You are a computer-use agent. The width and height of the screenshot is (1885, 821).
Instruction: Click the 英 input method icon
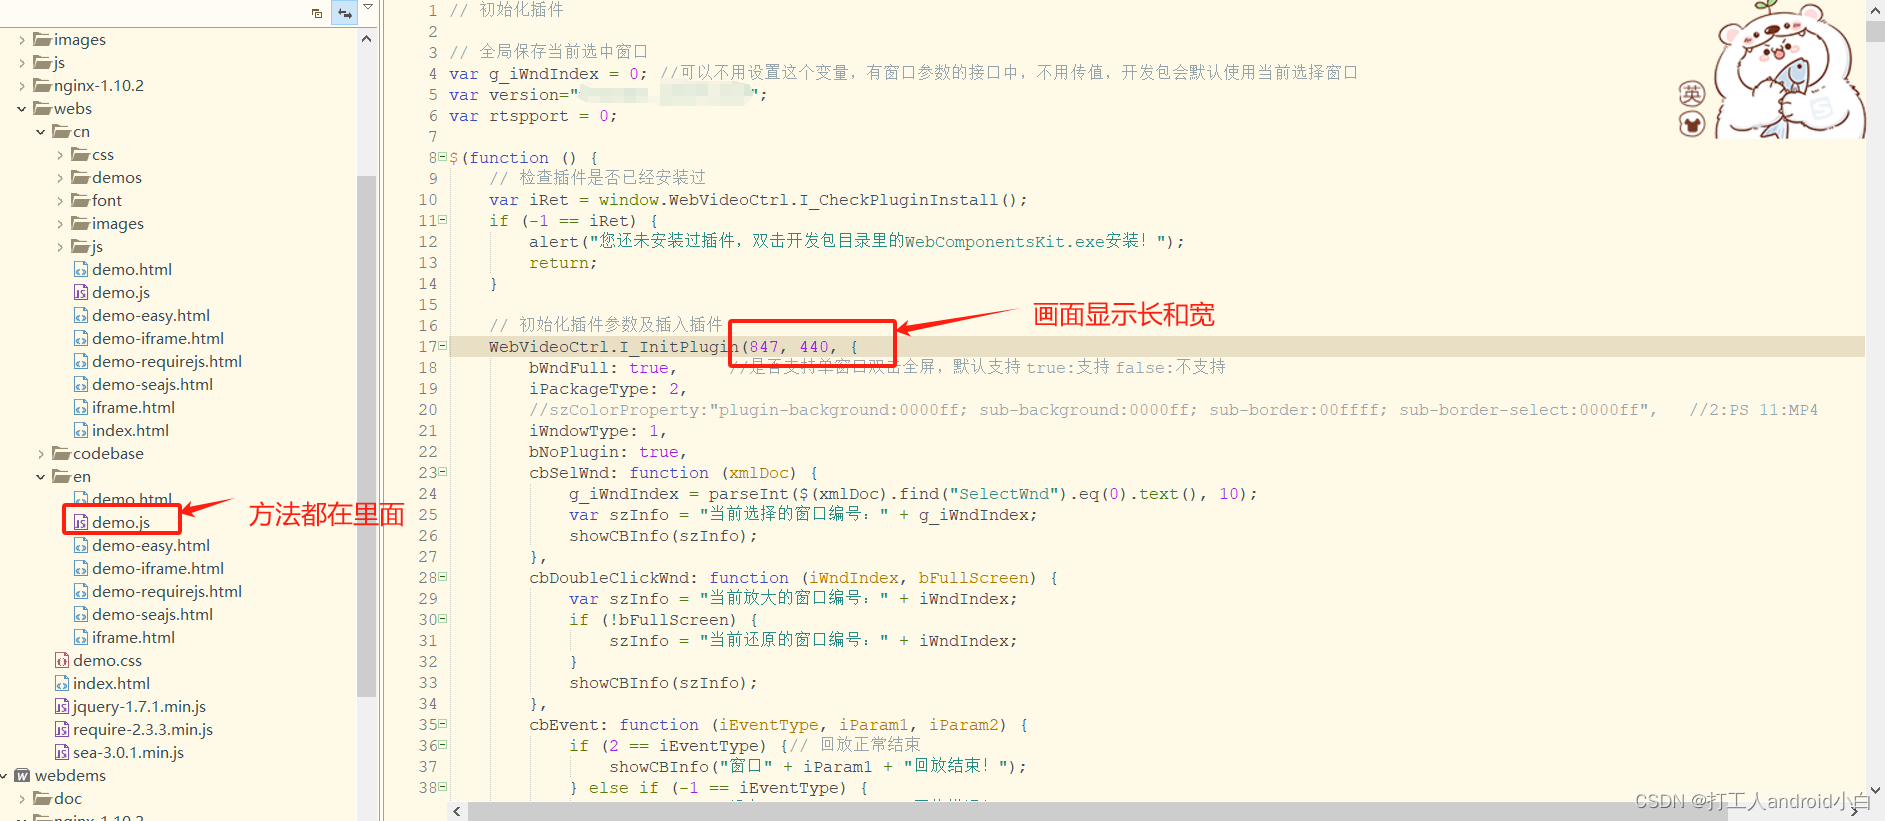pyautogui.click(x=1692, y=94)
